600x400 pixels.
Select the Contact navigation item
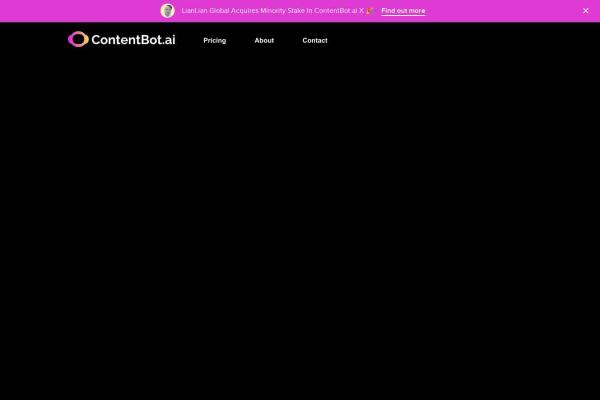tap(315, 40)
